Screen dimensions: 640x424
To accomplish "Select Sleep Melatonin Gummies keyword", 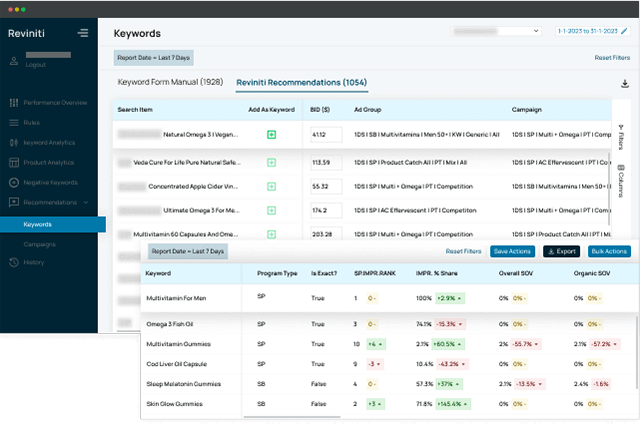I will pos(183,384).
